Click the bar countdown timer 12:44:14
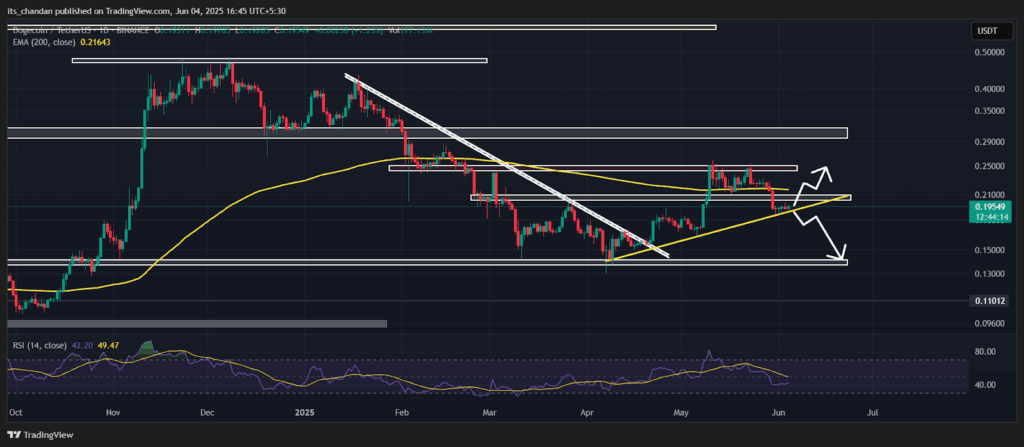The height and width of the screenshot is (447, 1024). [x=990, y=217]
